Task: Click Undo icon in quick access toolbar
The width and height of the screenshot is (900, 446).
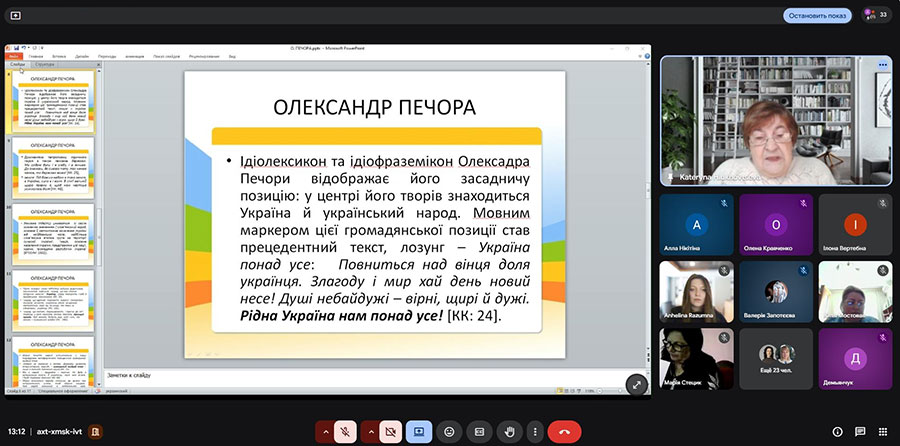Action: tap(23, 48)
